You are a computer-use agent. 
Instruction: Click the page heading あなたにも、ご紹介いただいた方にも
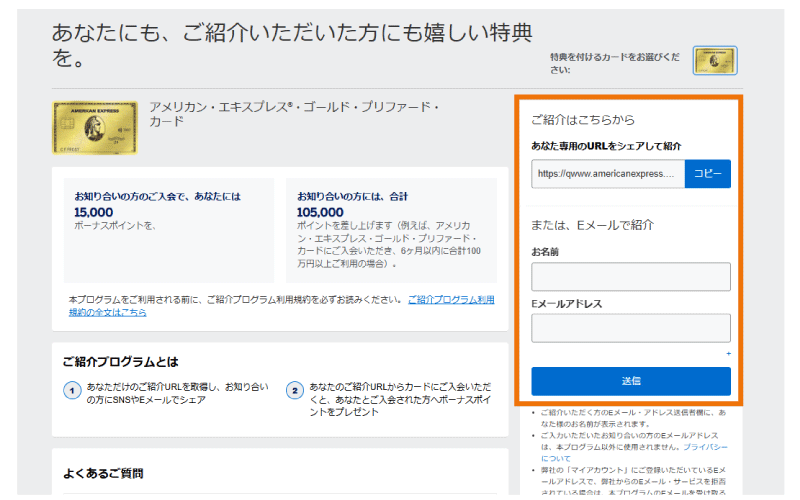click(x=292, y=45)
